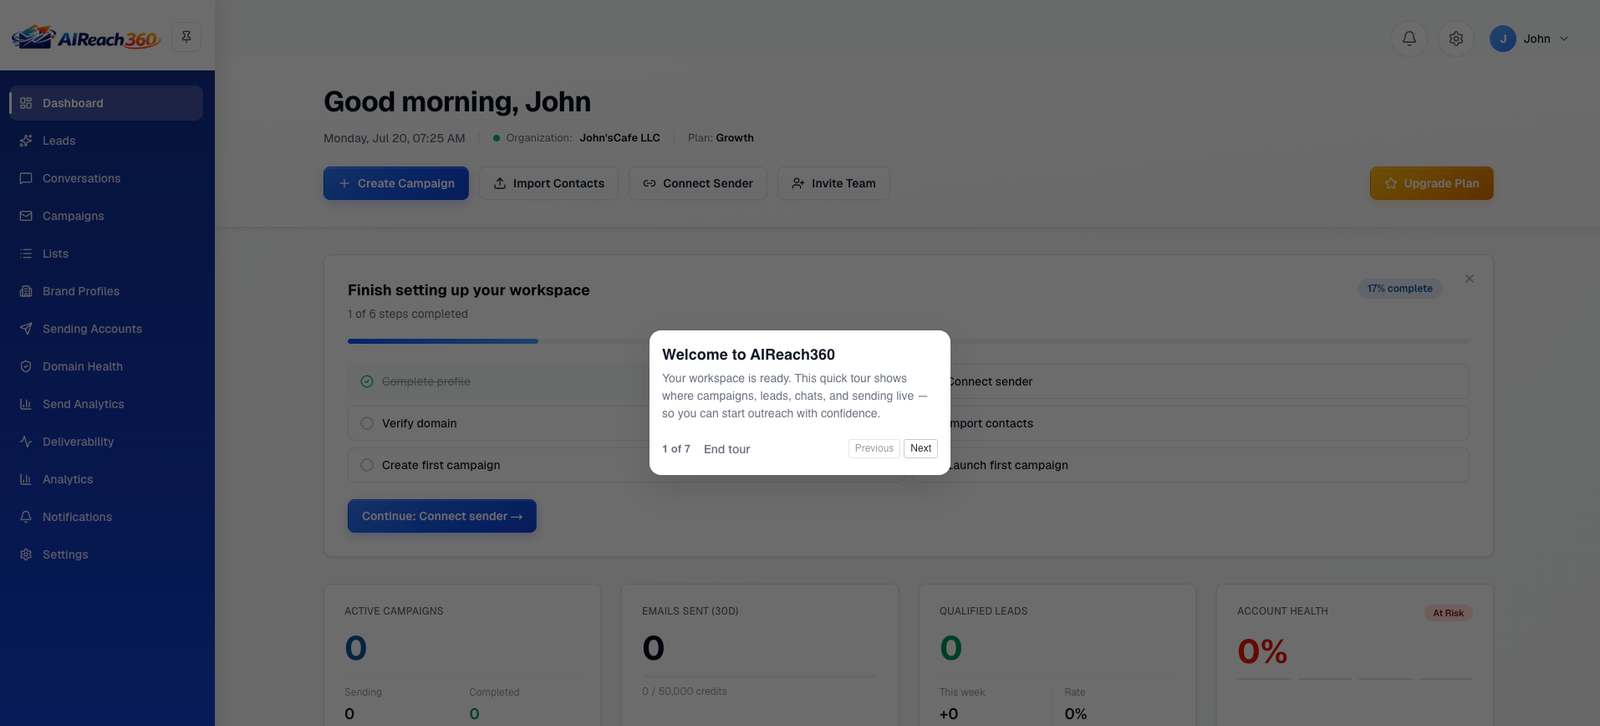Click the 0 / 50,000 credits text

(x=685, y=691)
